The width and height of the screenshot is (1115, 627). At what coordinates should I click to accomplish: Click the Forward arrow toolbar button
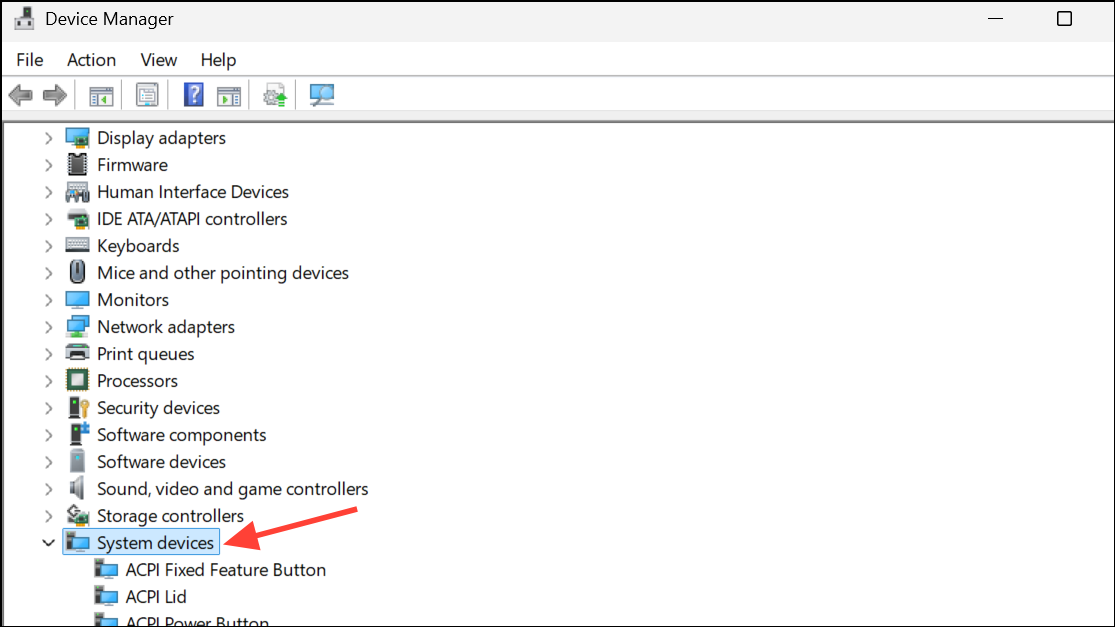tap(54, 96)
